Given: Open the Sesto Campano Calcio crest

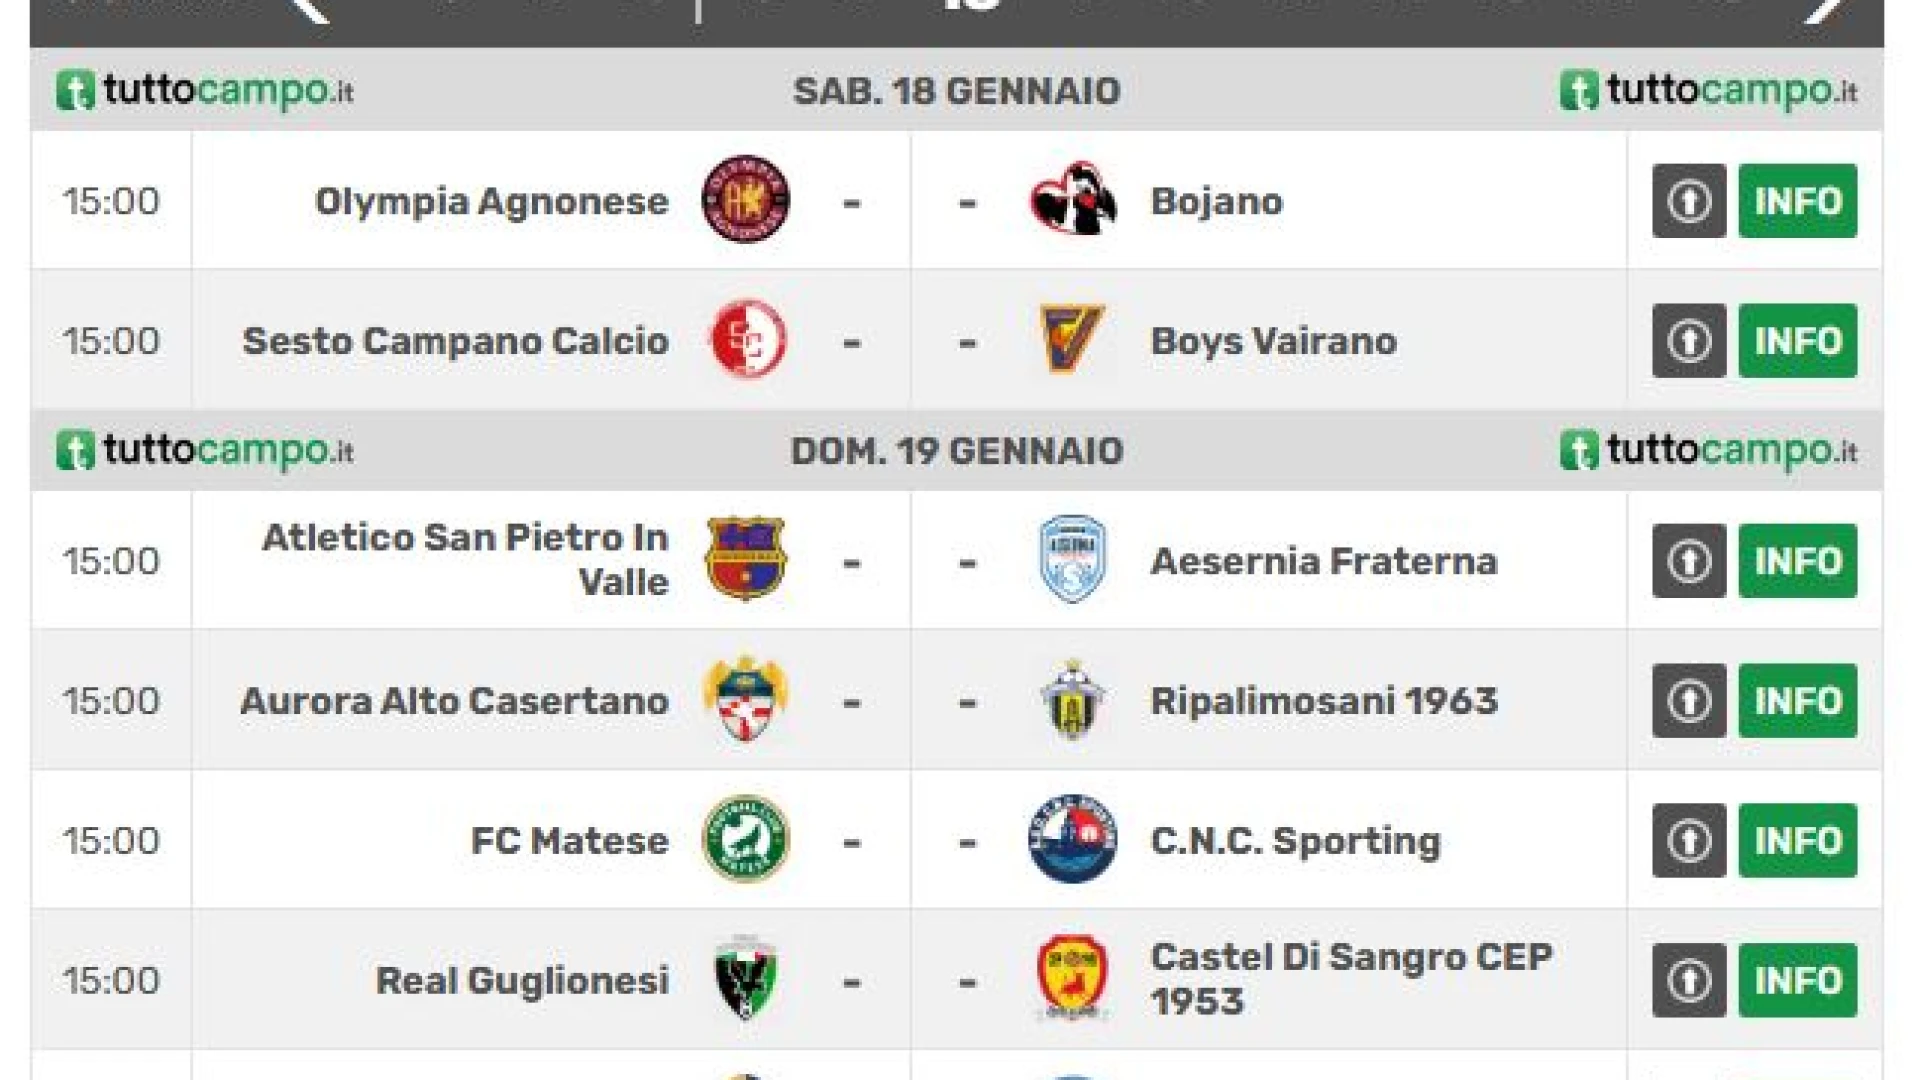Looking at the screenshot, I should point(747,340).
